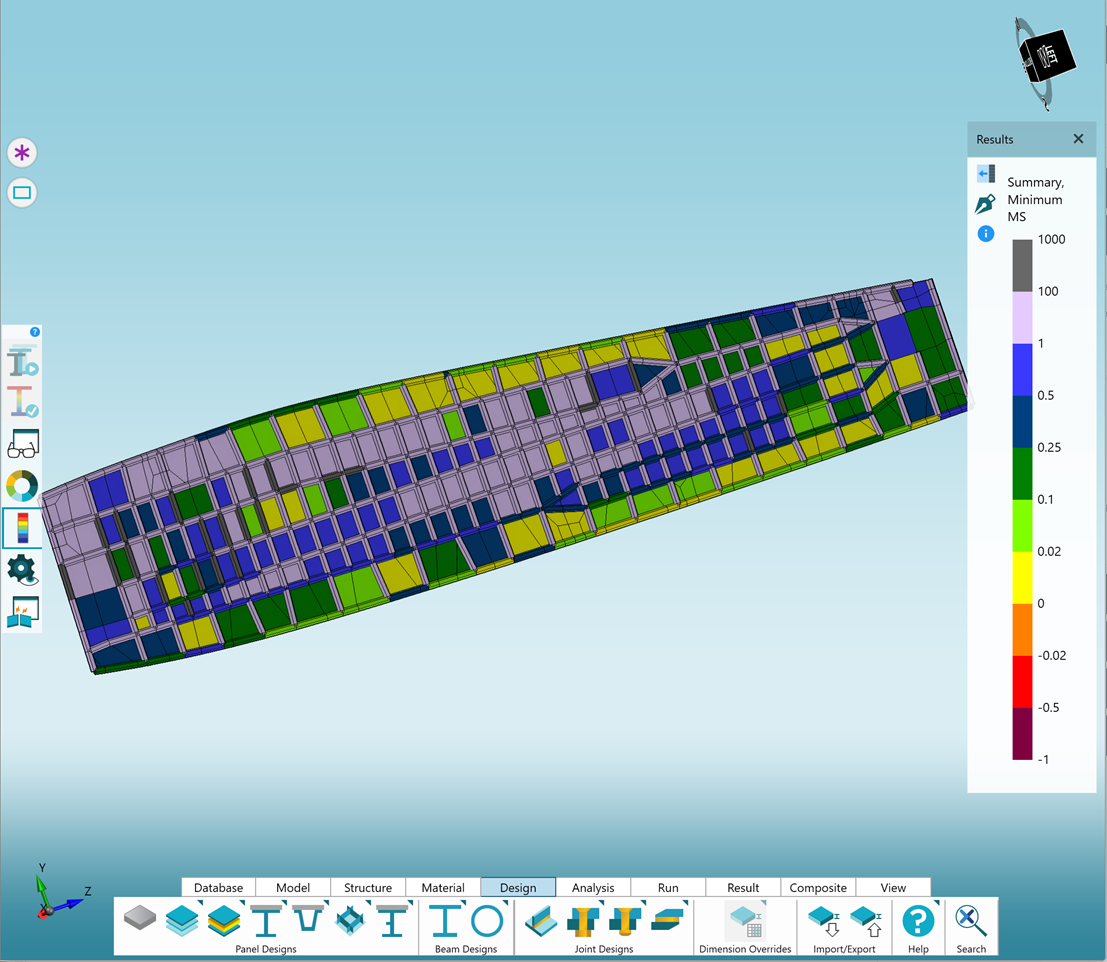Switch to the Analysis tab
Viewport: 1107px width, 962px height.
point(593,887)
